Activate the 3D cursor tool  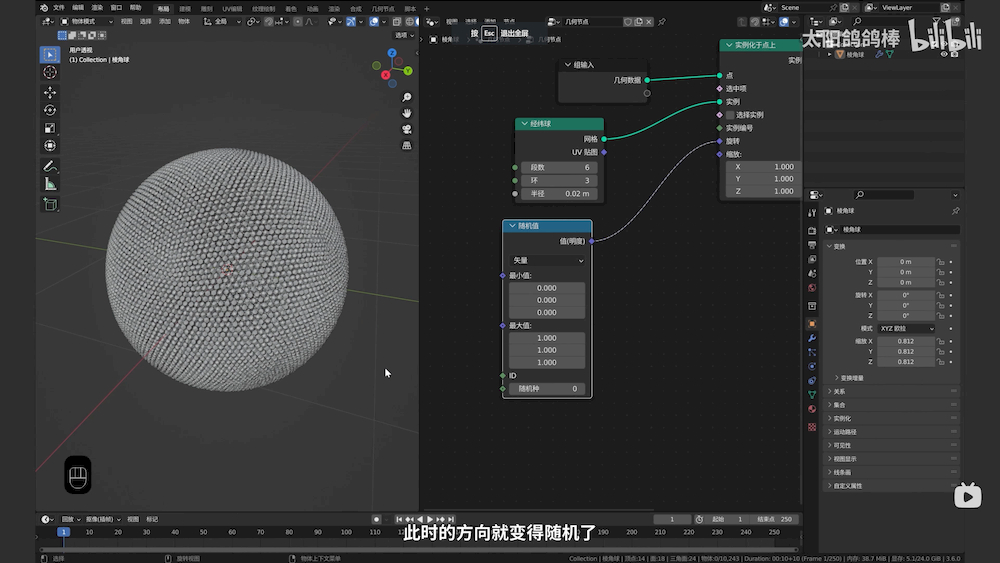[50, 73]
